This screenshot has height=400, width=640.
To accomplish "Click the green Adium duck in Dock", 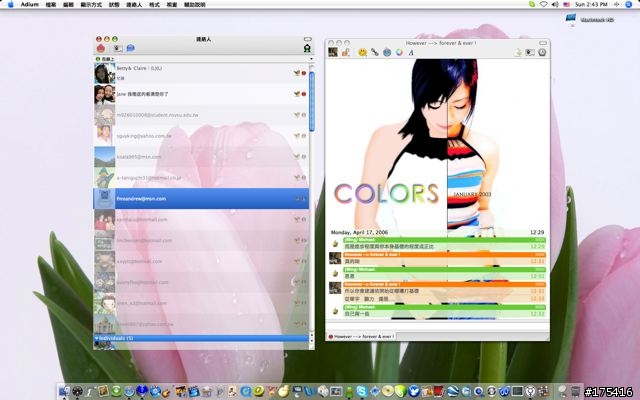I will [x=349, y=392].
